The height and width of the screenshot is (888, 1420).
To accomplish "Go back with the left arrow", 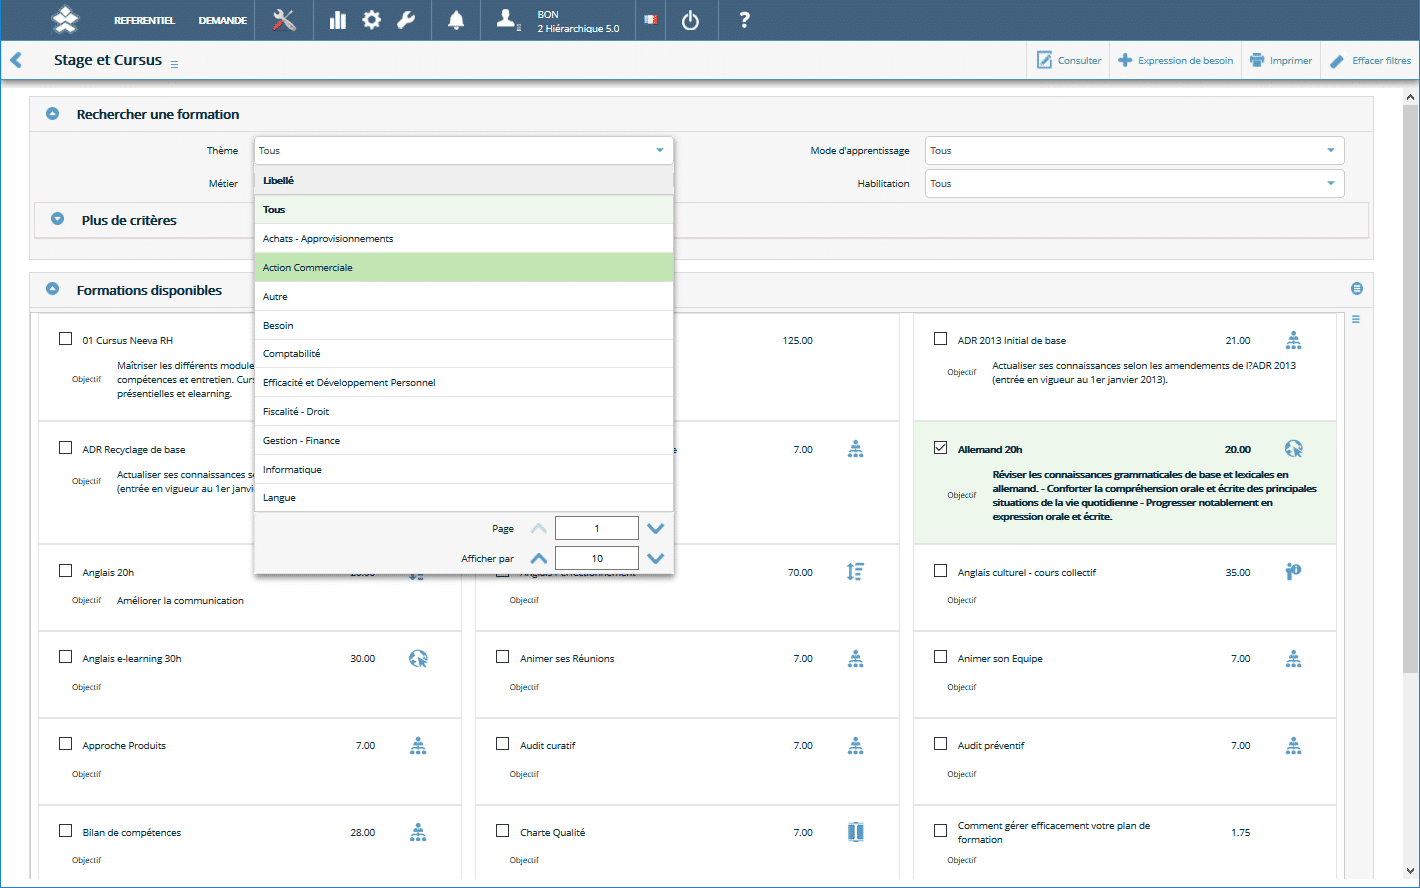I will pyautogui.click(x=16, y=60).
